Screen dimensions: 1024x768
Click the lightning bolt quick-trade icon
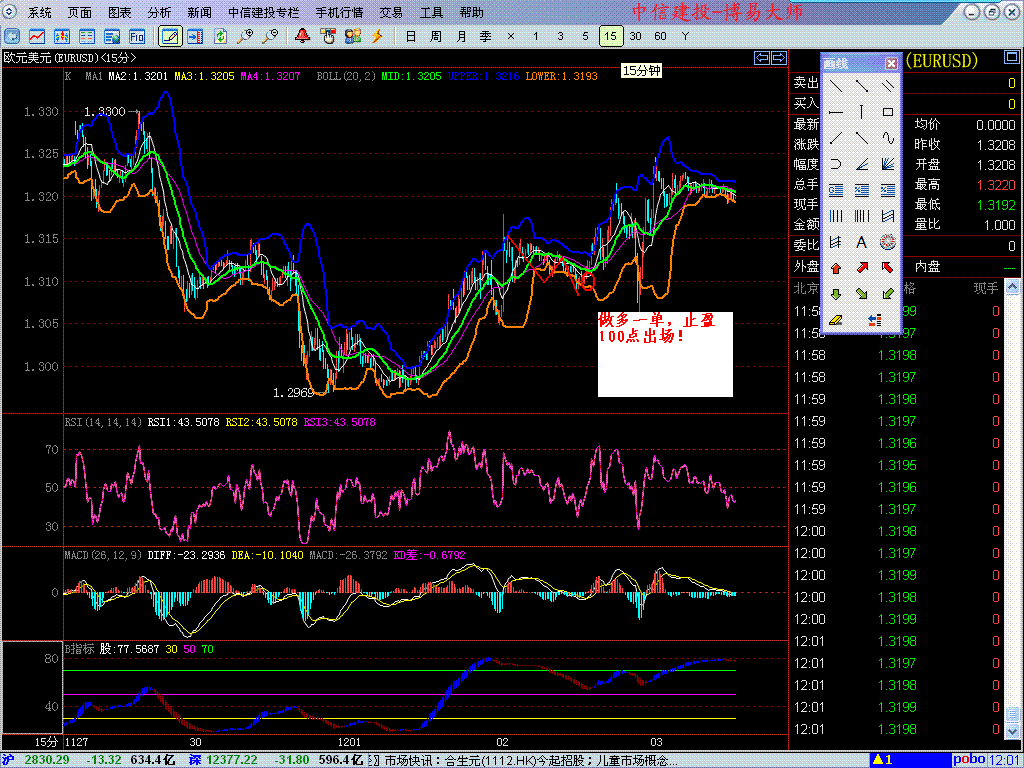(377, 36)
